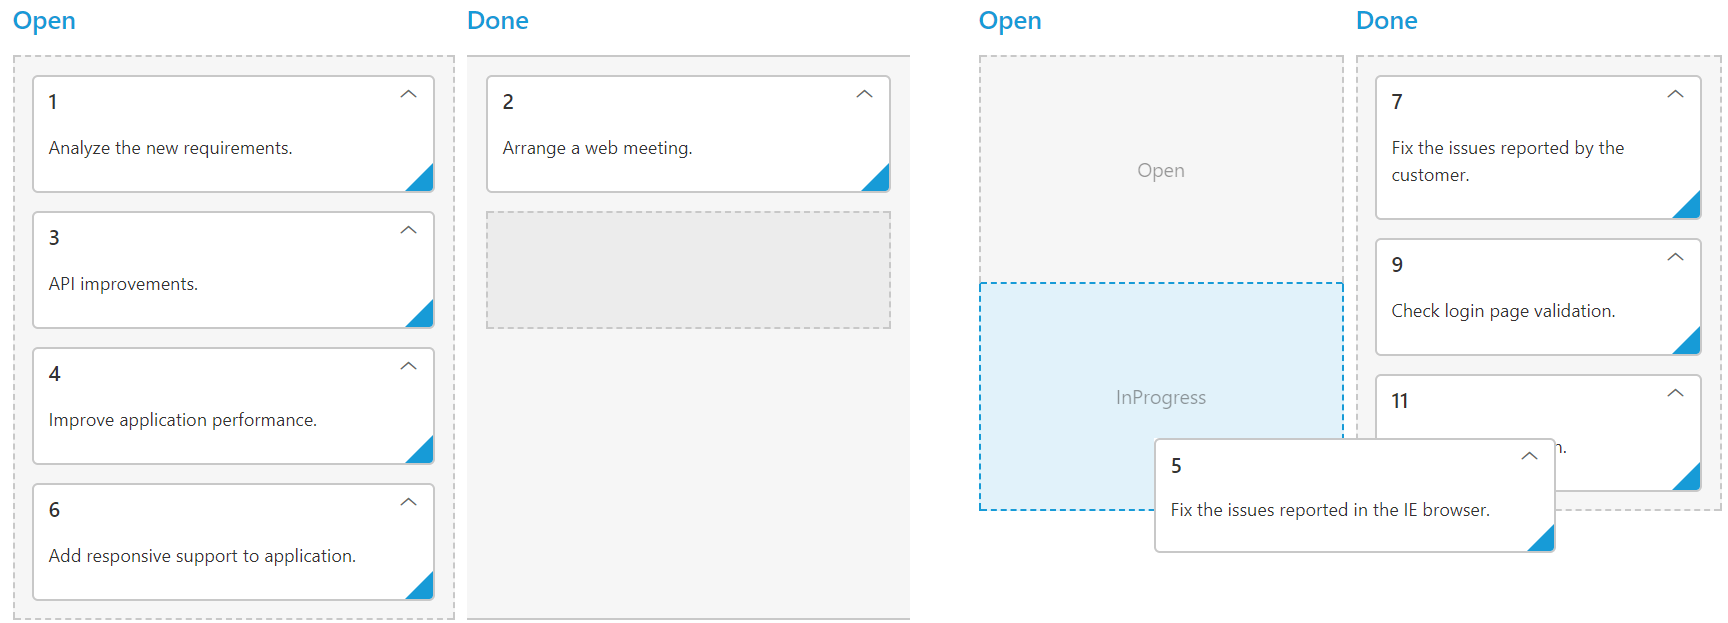The width and height of the screenshot is (1728, 623).
Task: Collapse card 11 with its chevron
Action: click(x=1675, y=394)
